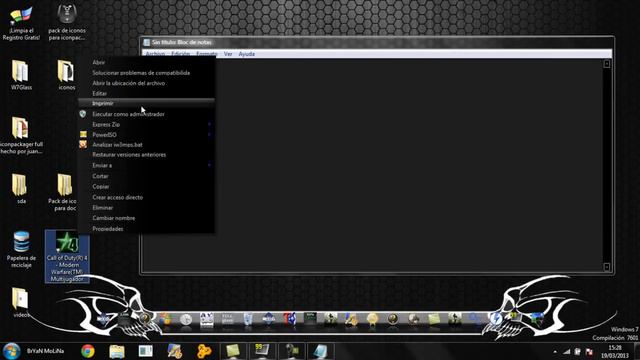Open Notepad's Edición menu

coord(180,54)
